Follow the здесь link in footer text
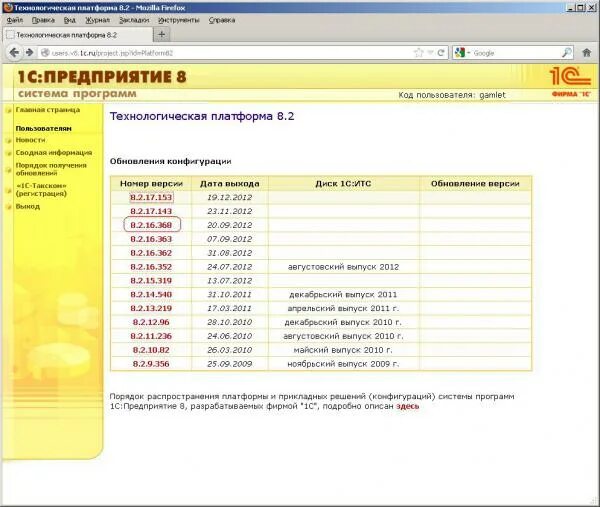This screenshot has width=600, height=507. [x=408, y=406]
